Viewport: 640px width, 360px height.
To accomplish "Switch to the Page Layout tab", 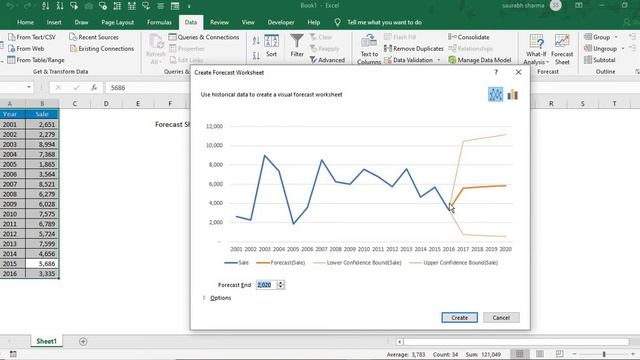I will 118,22.
